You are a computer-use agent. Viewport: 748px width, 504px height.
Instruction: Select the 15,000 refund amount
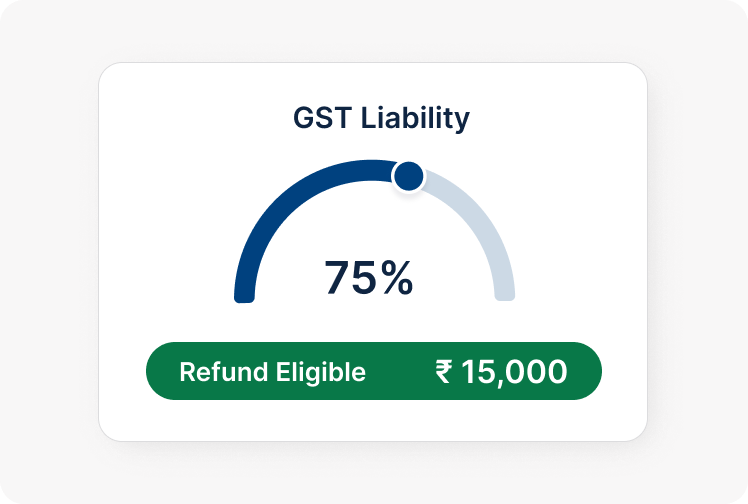(x=514, y=372)
